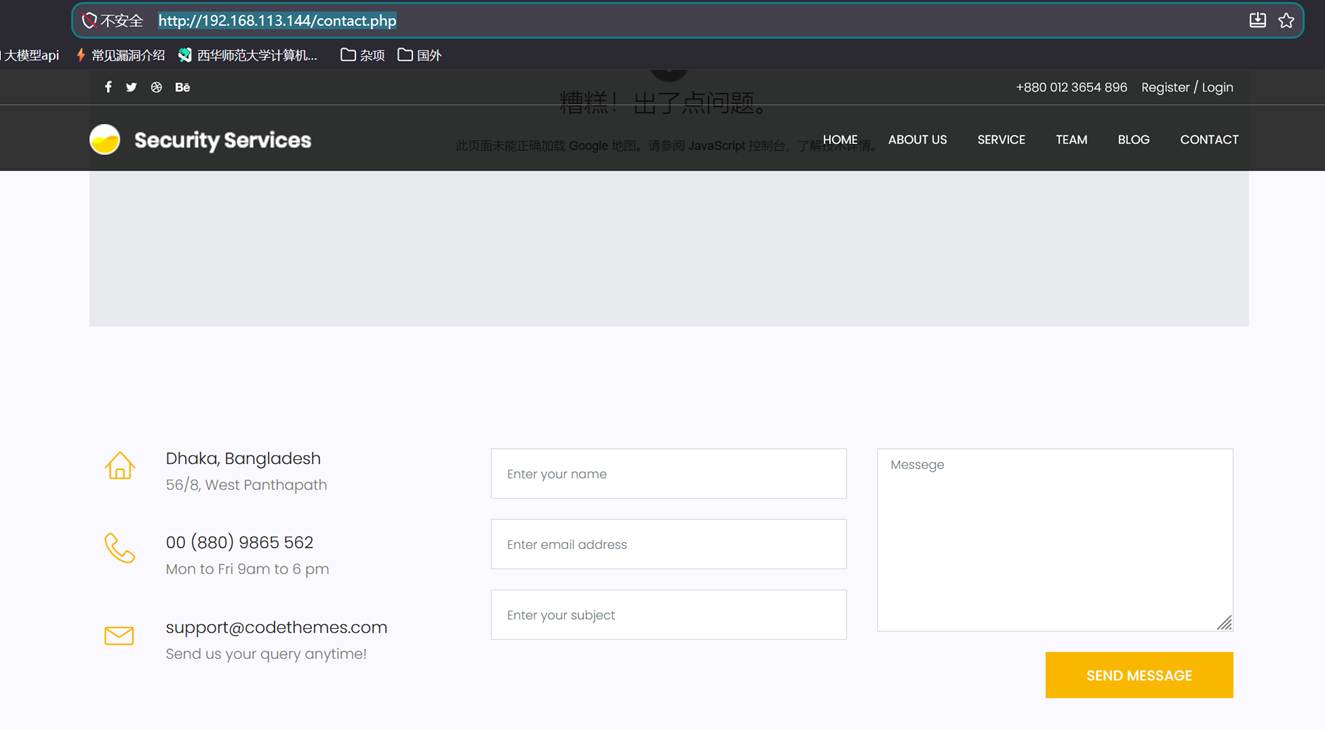Click the support@codethemes.com address
1325x730 pixels.
pos(276,627)
